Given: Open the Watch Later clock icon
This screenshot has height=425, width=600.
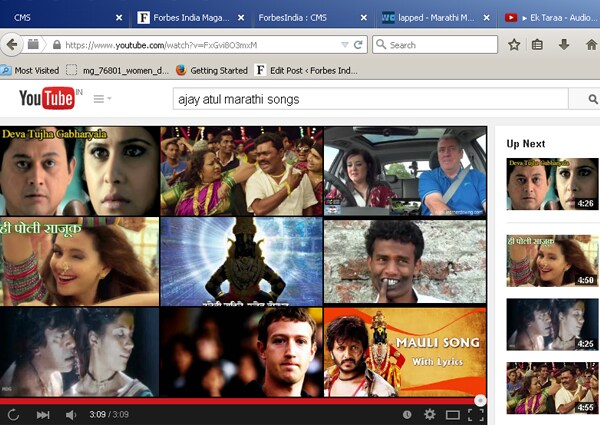Looking at the screenshot, I should [407, 414].
